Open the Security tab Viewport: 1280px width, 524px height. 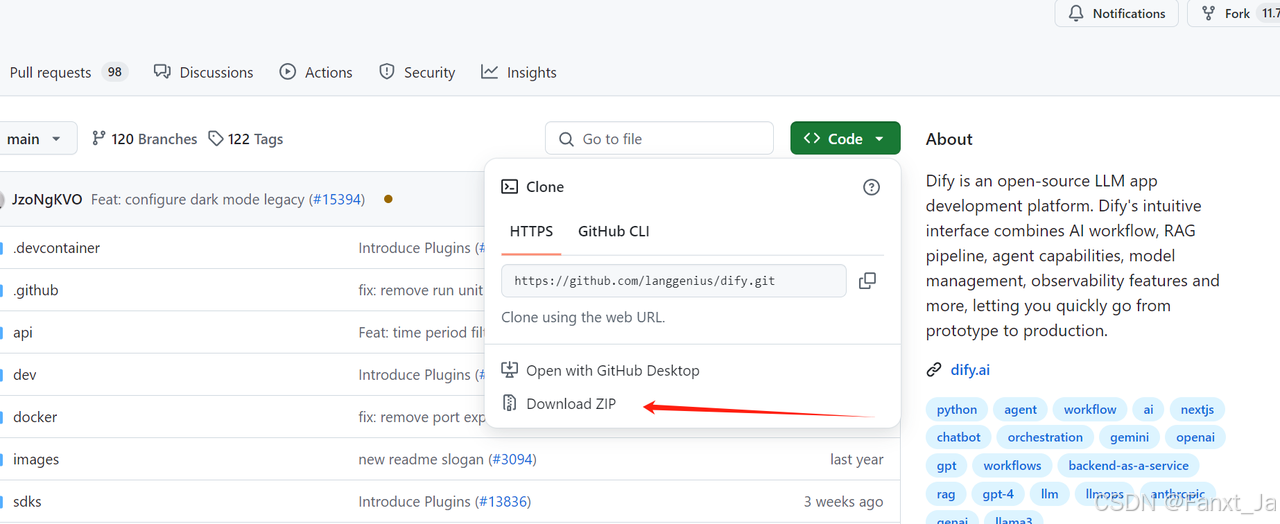tap(417, 72)
